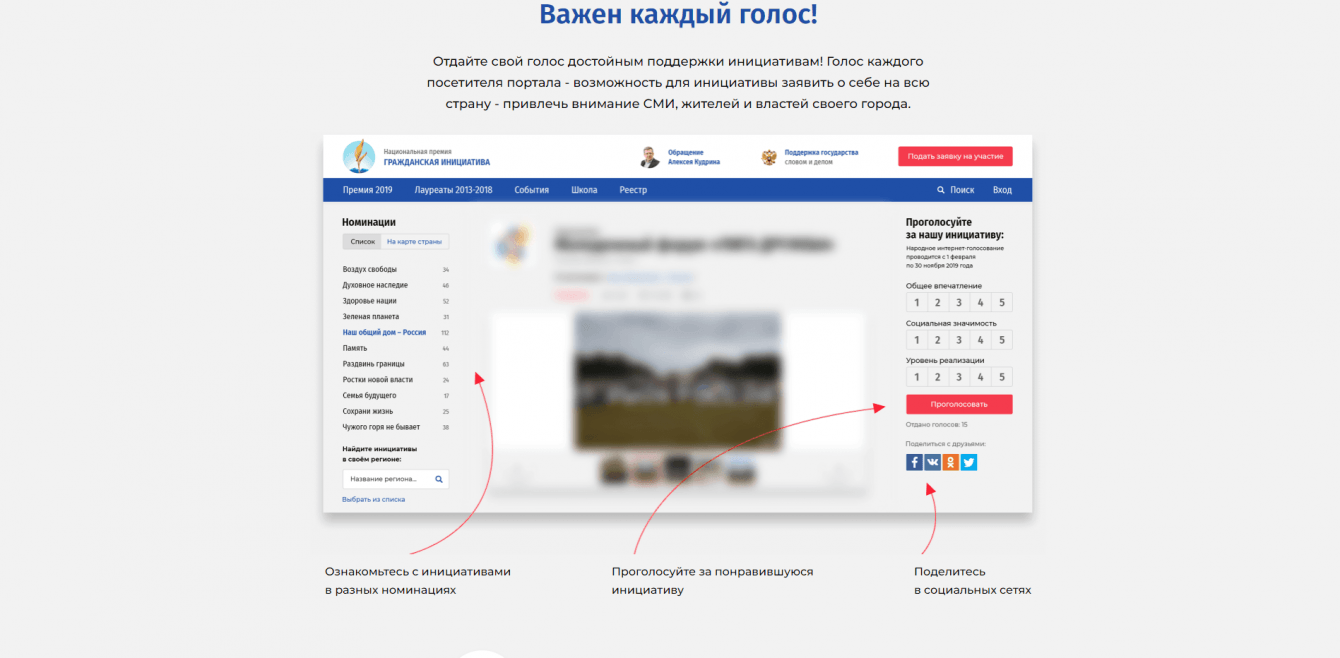Share via the Odnoklassniki icon
The width and height of the screenshot is (1340, 658).
tap(950, 462)
